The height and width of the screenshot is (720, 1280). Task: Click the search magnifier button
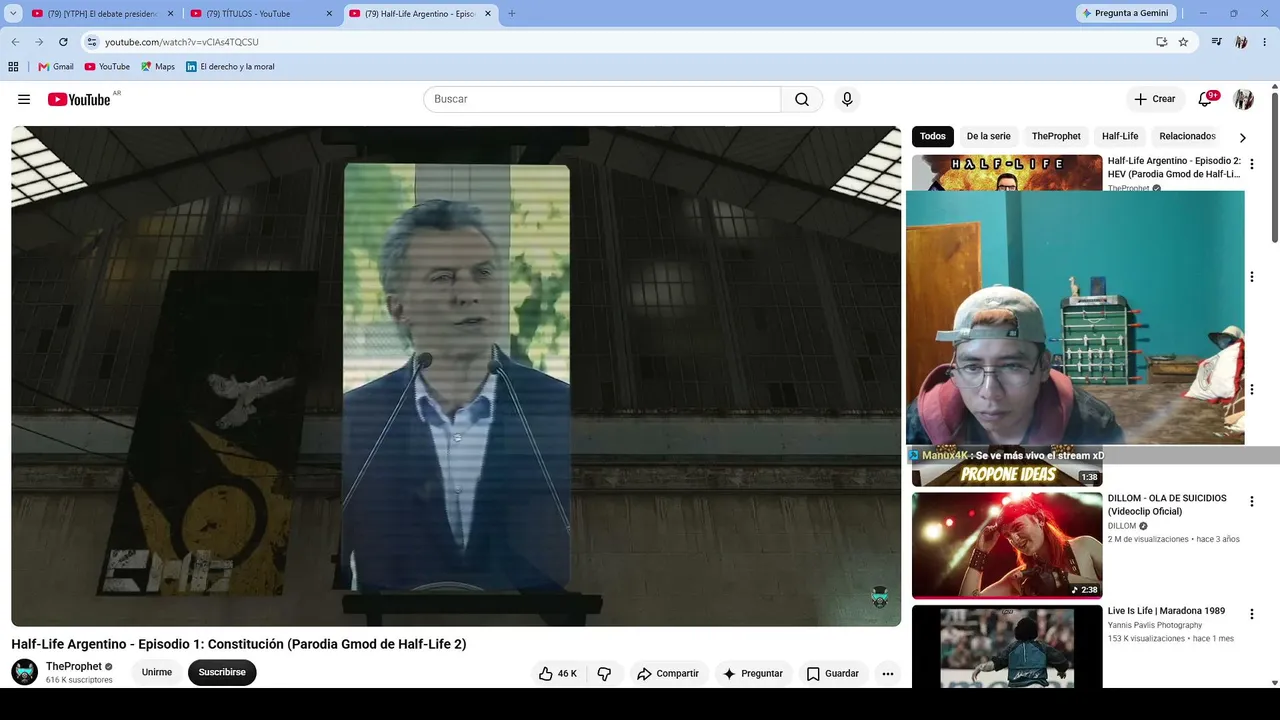coord(802,99)
